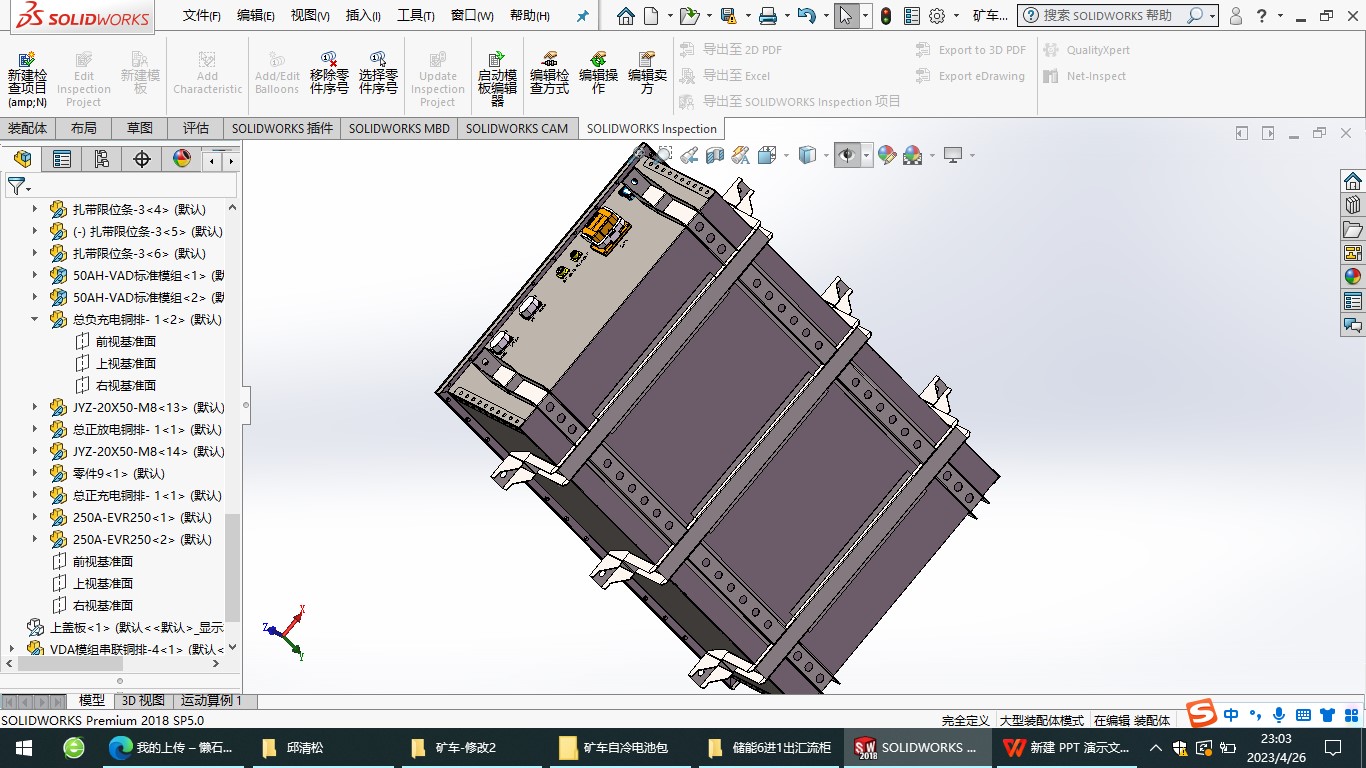Open the View Palette task pane tab
This screenshot has width=1366, height=768.
[1353, 253]
